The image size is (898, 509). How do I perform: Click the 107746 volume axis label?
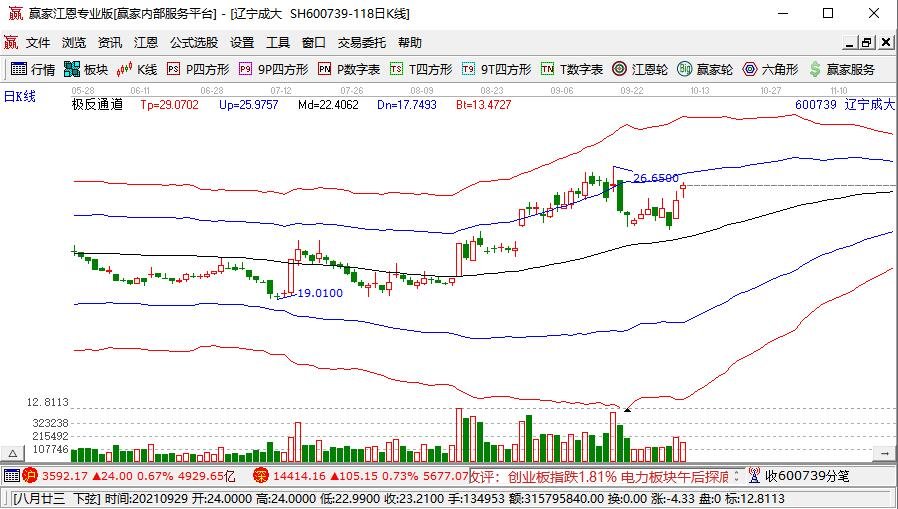(x=50, y=449)
